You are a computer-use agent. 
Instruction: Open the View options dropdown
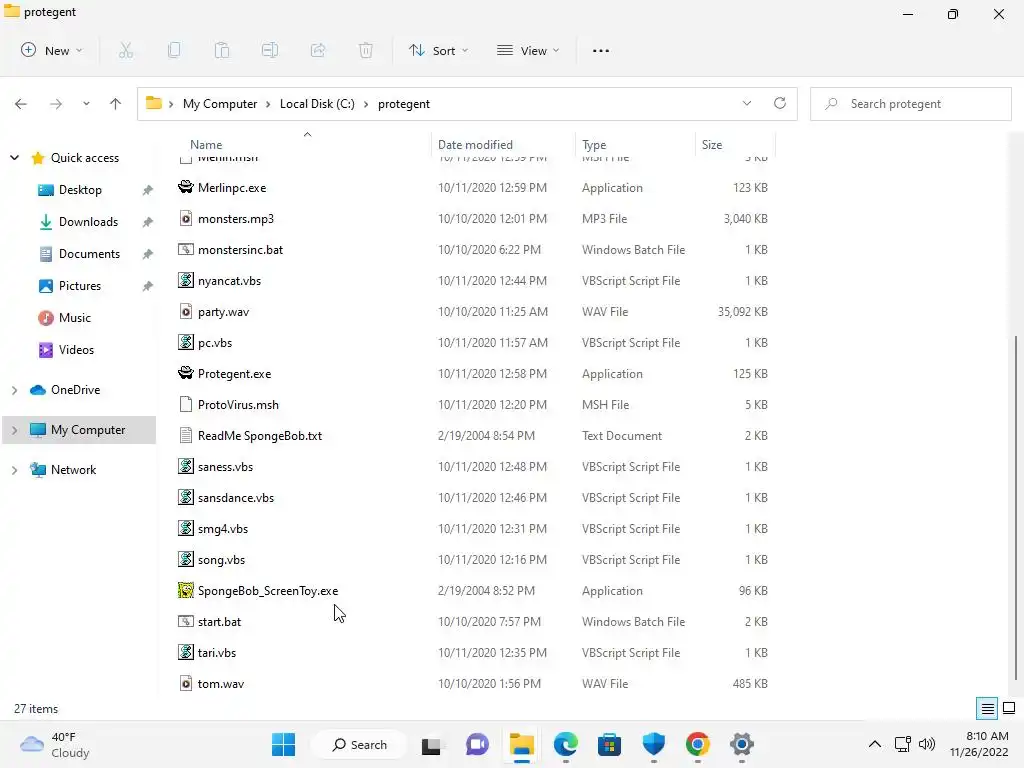[528, 50]
